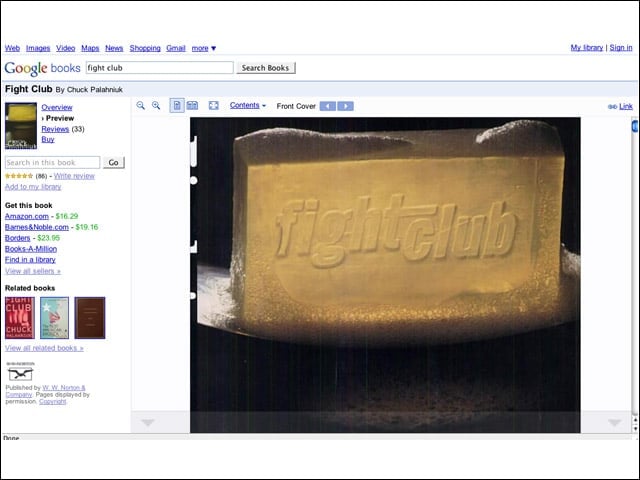The image size is (640, 480).
Task: Open the Borders seller link
Action: point(18,238)
